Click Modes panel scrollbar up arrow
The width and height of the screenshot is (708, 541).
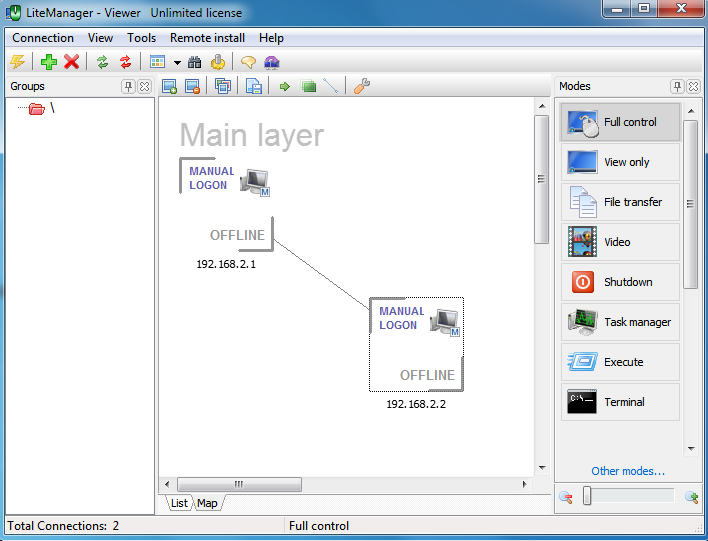coord(691,111)
